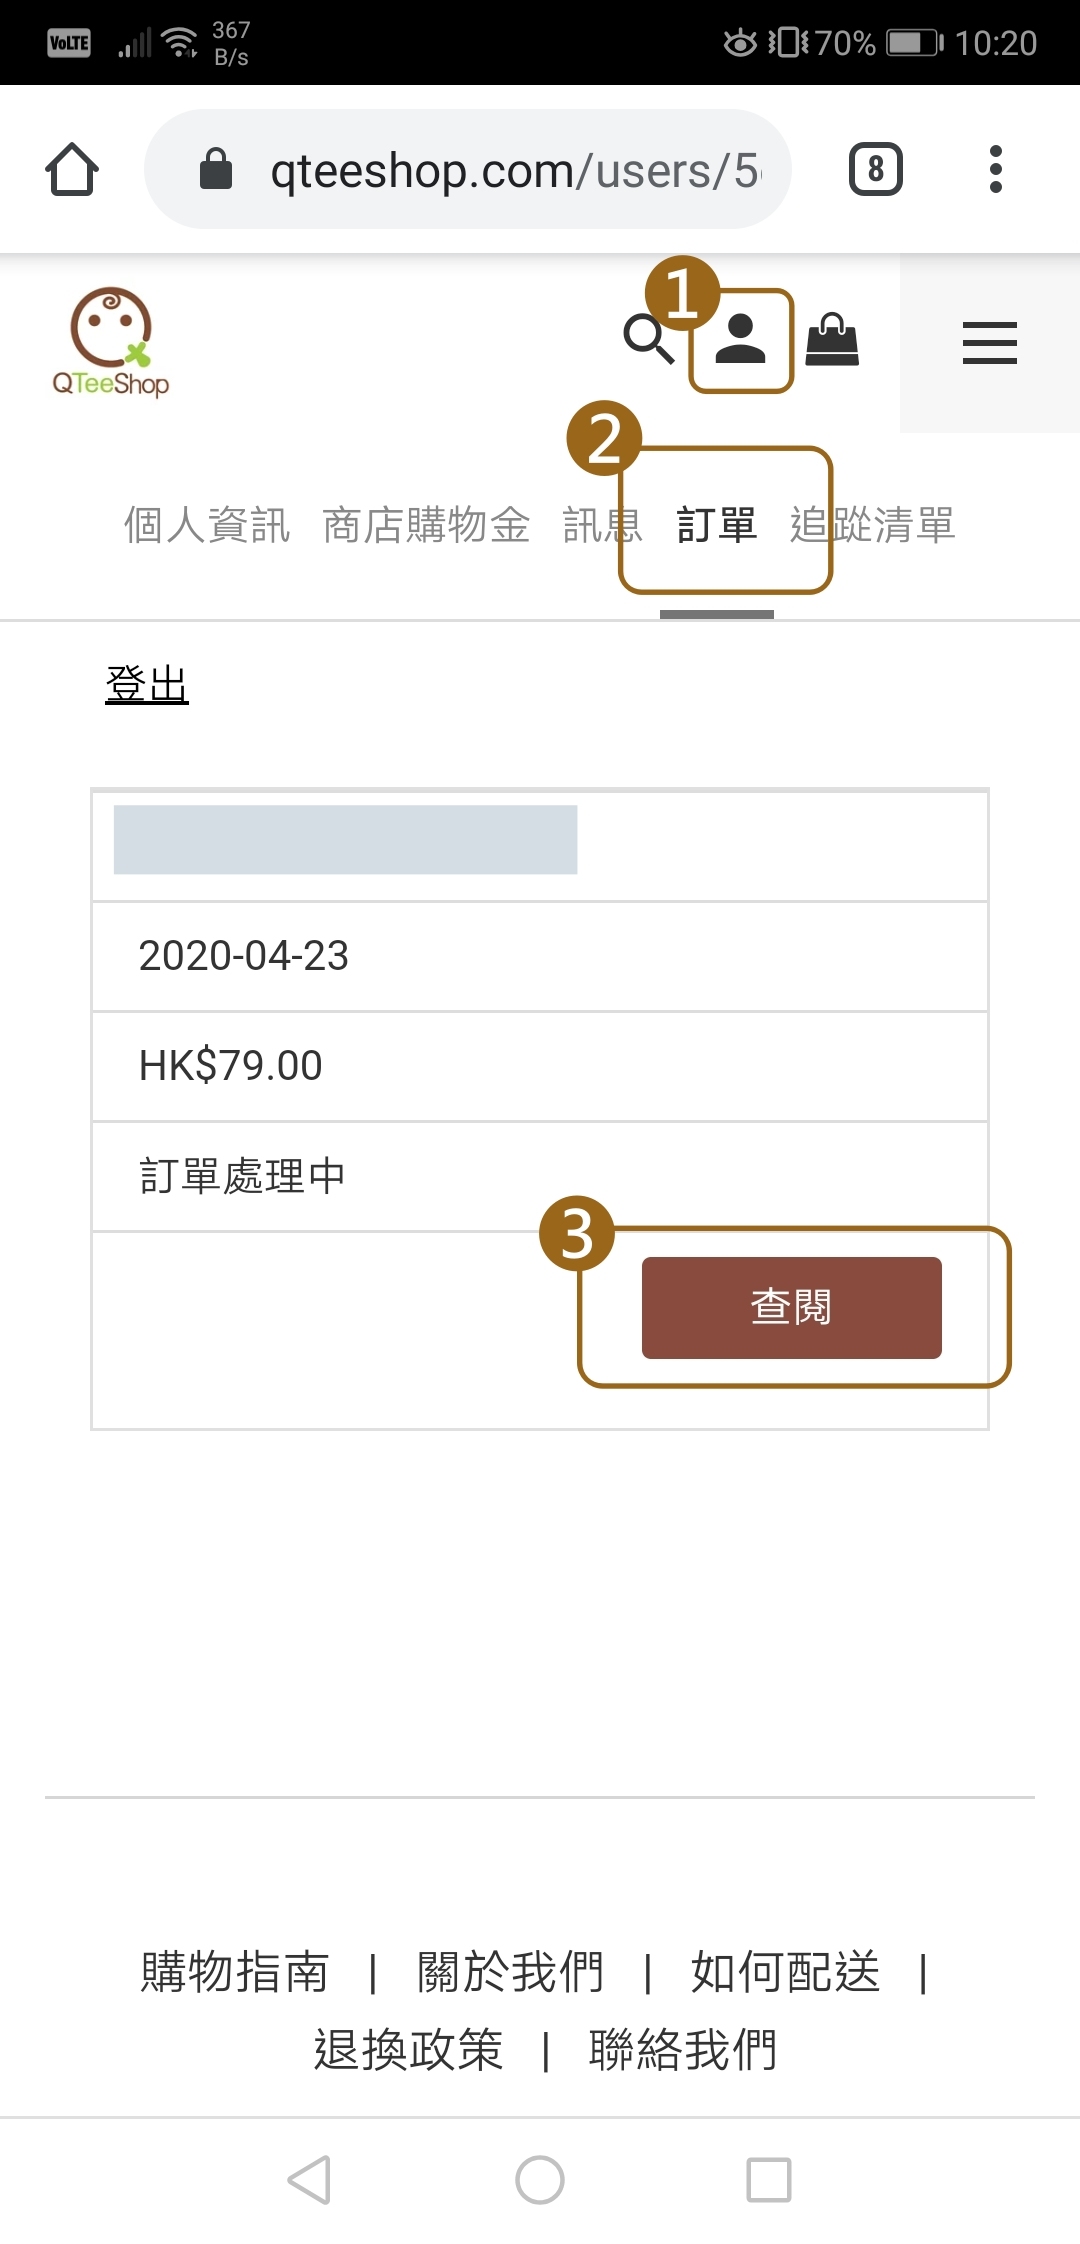The height and width of the screenshot is (2244, 1080).
Task: Open the site search magnifier
Action: tap(647, 340)
